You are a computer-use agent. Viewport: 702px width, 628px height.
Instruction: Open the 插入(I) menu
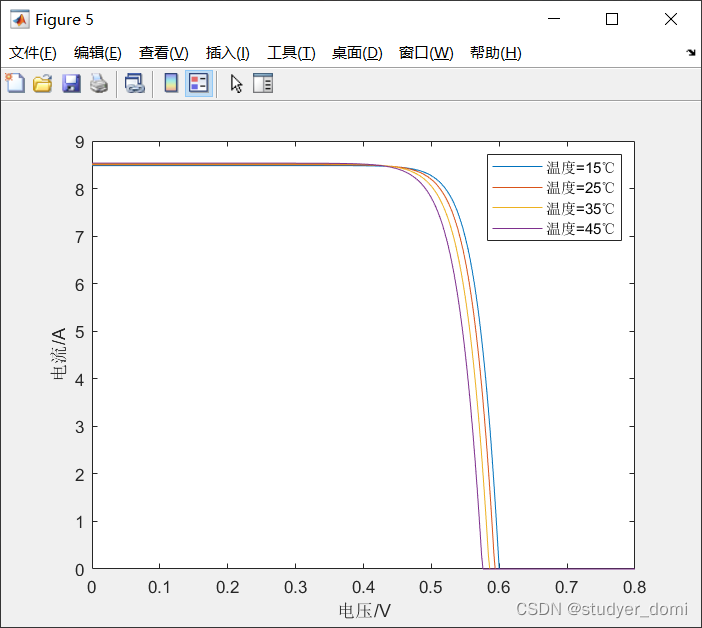[227, 53]
